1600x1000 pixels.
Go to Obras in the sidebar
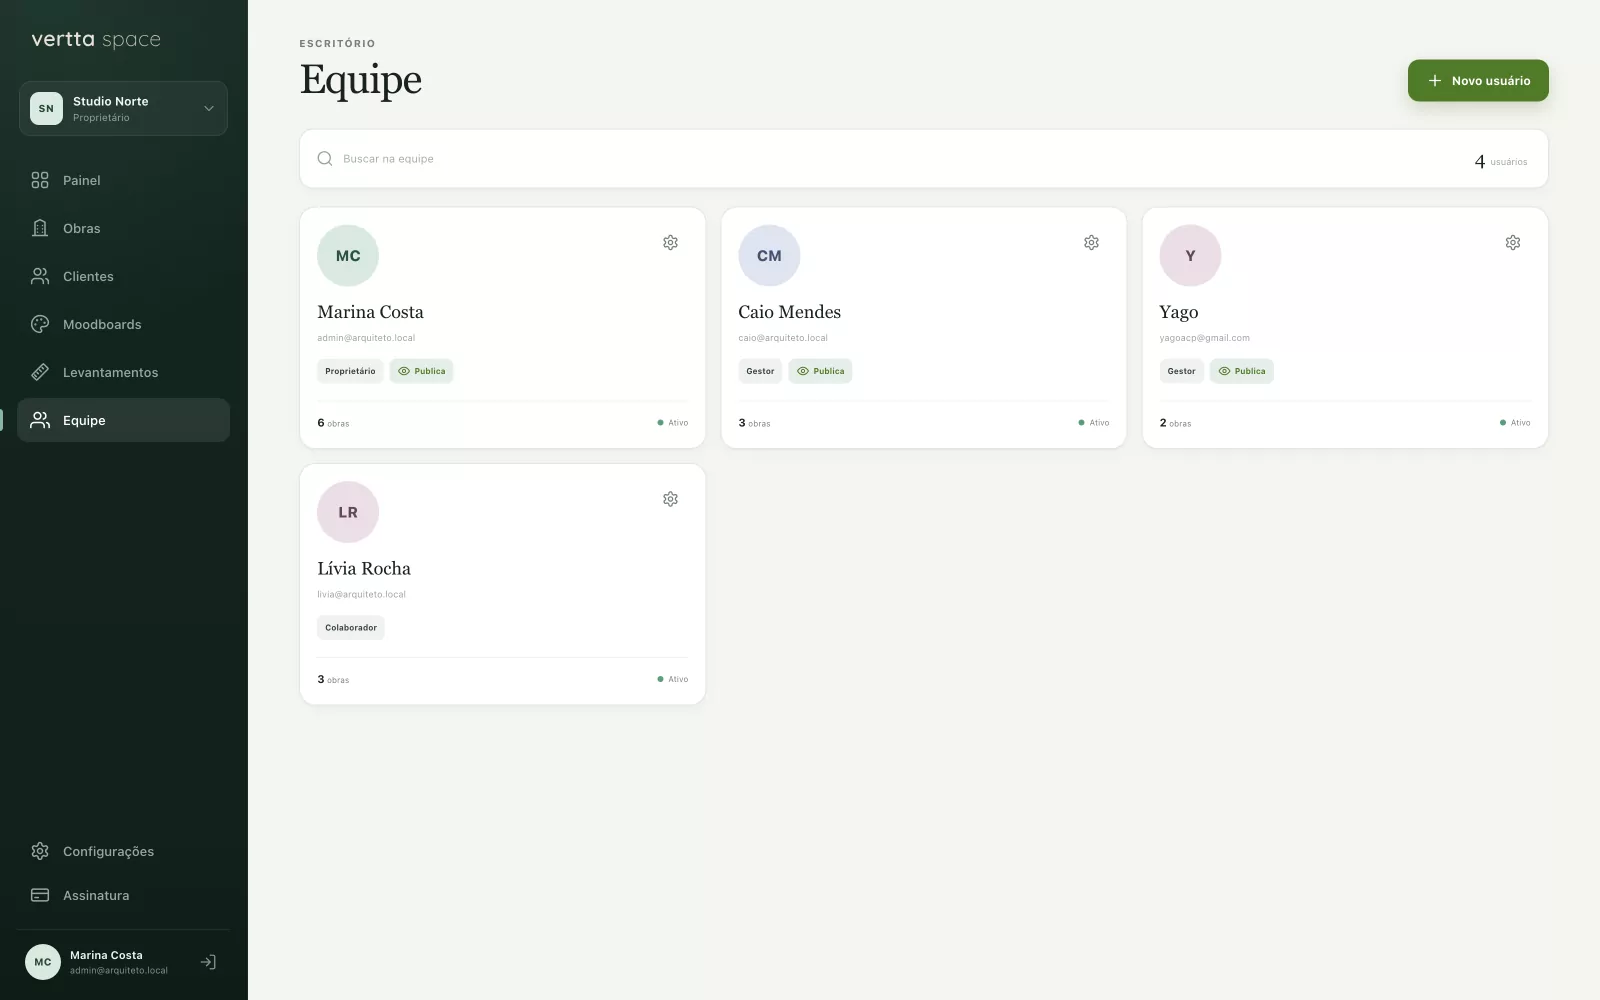(123, 228)
